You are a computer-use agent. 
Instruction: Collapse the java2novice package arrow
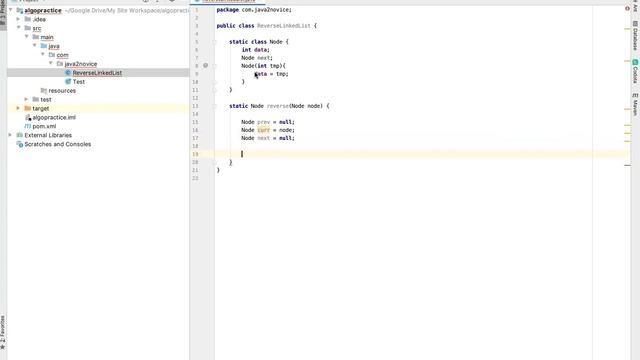pyautogui.click(x=51, y=63)
